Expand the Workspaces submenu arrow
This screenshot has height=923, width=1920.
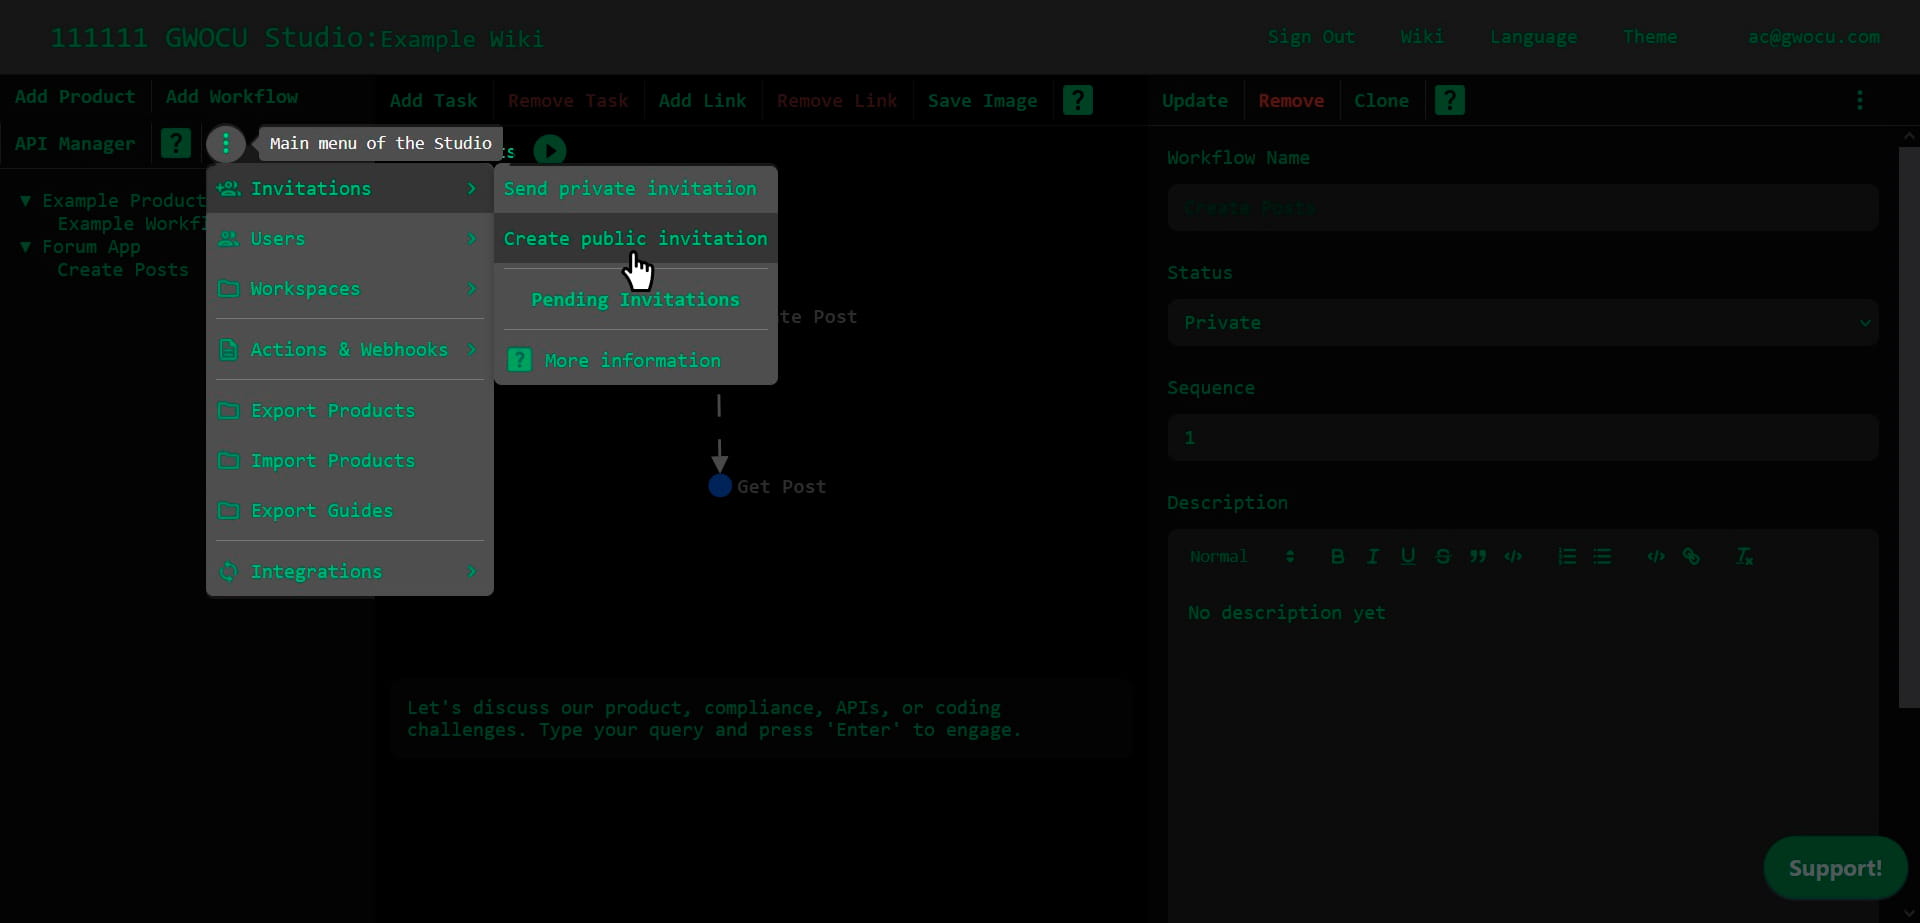coord(472,288)
